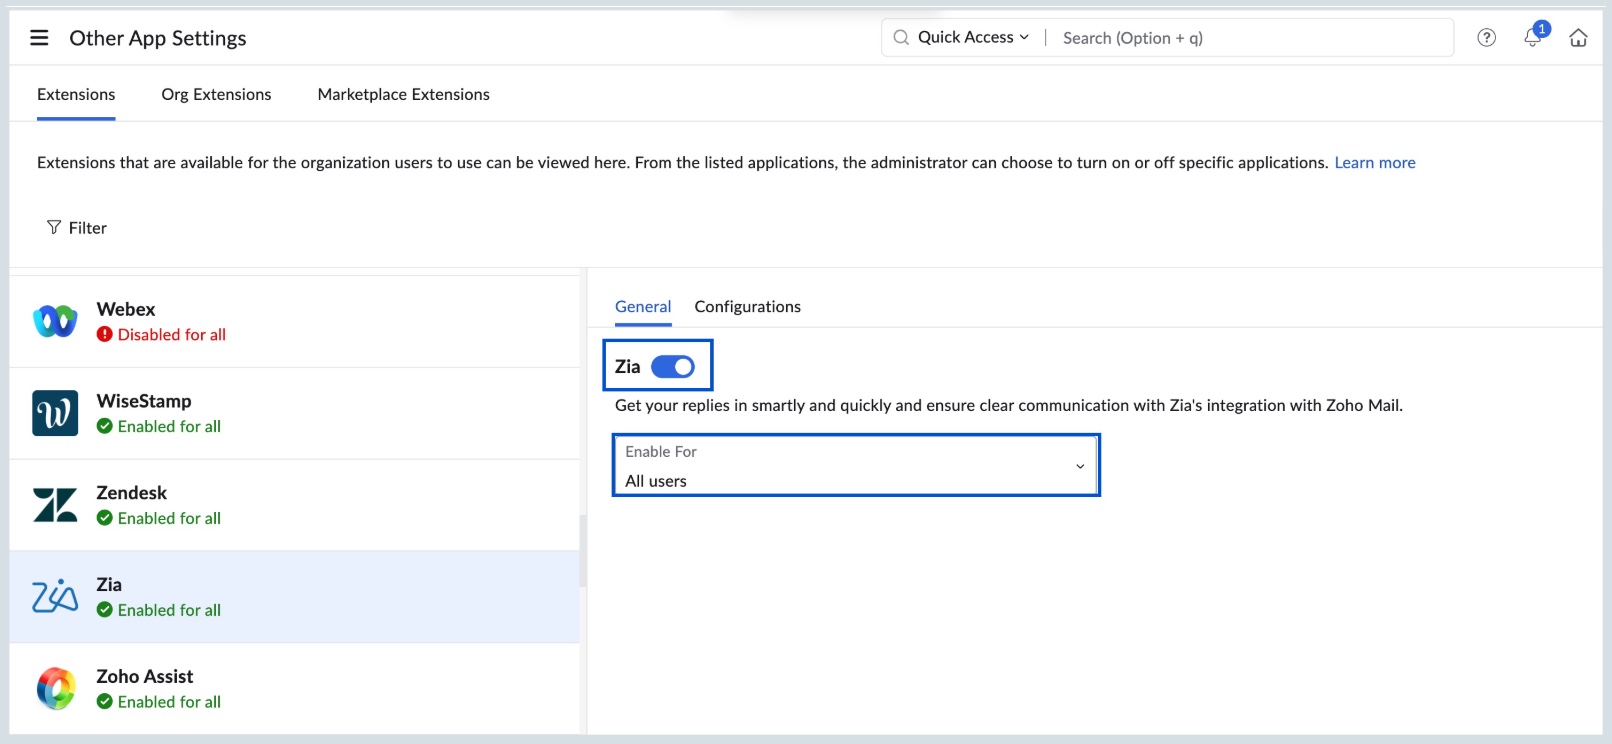
Task: Click the help question mark icon
Action: pos(1486,38)
